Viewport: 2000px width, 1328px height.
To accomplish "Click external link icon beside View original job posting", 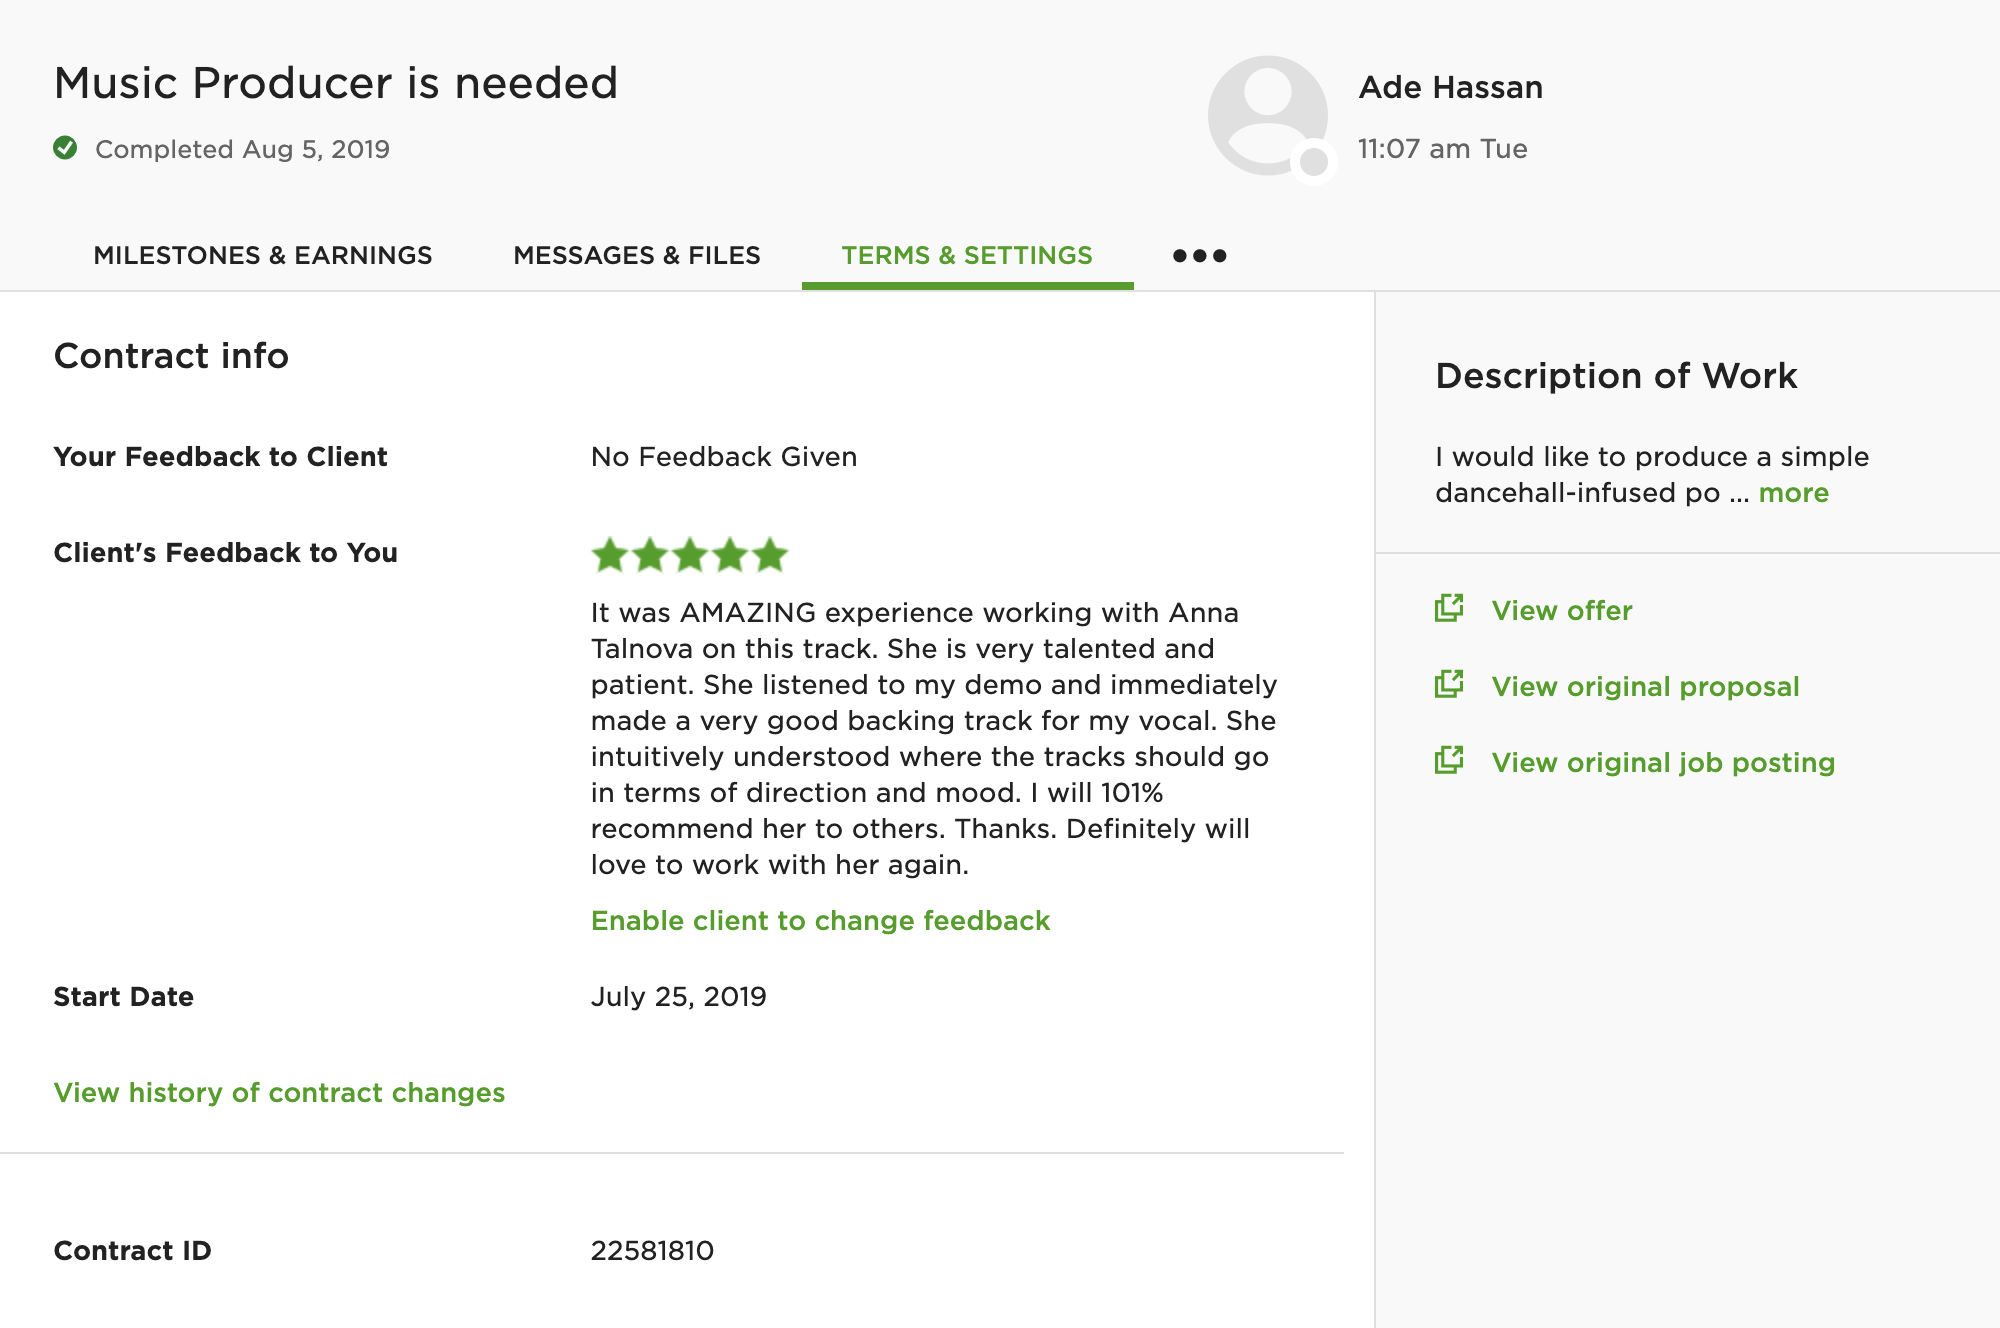I will 1449,760.
